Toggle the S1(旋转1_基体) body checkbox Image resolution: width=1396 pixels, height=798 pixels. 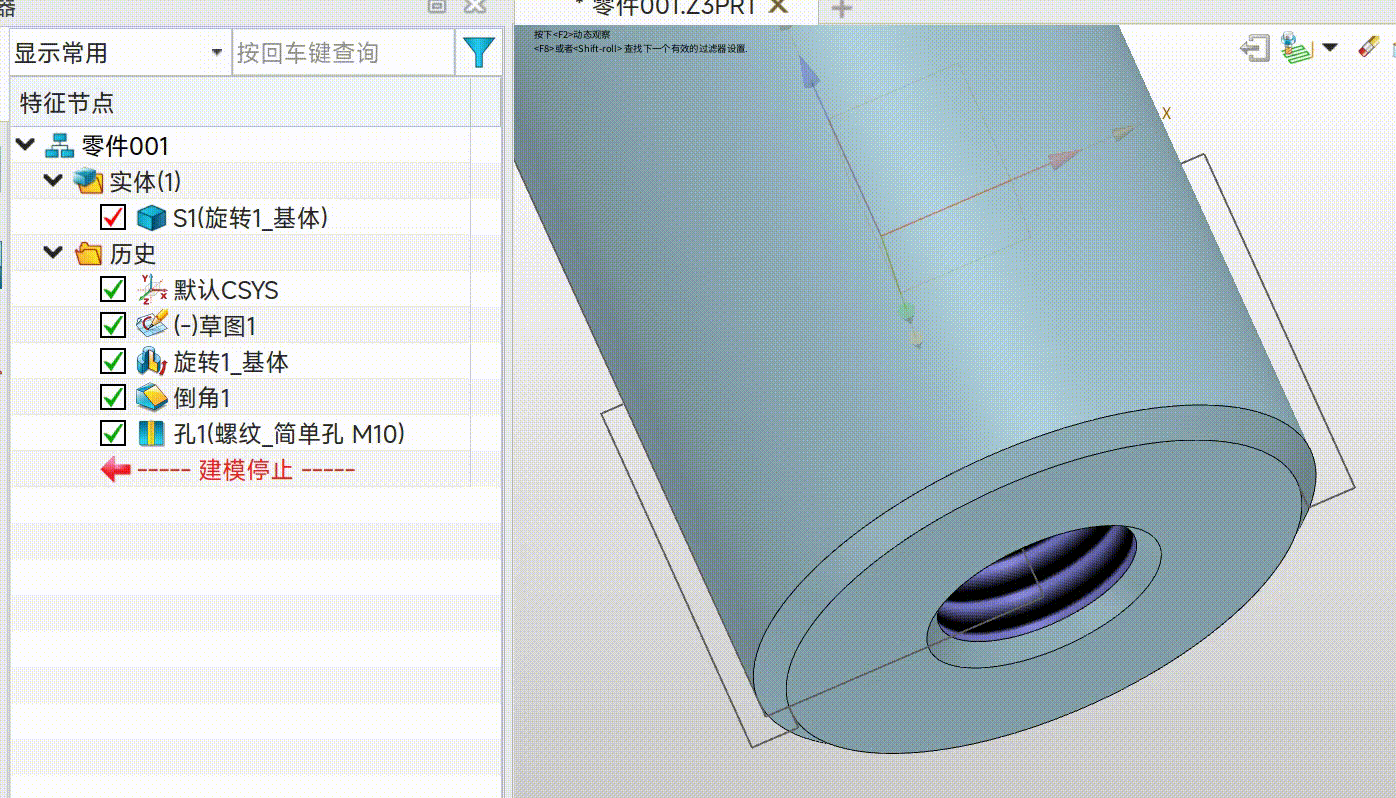[x=113, y=218]
